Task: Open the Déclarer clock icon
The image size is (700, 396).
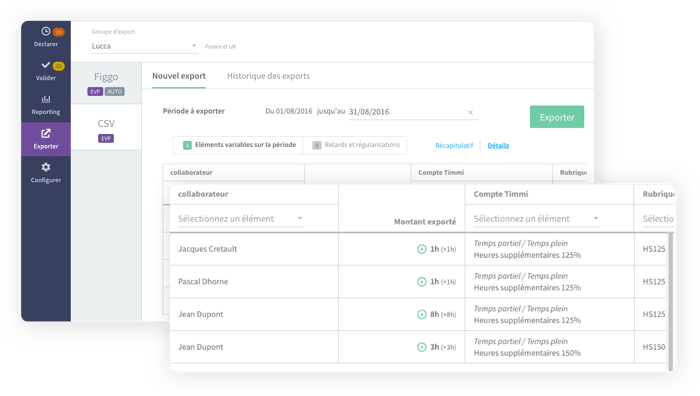Action: click(x=46, y=31)
